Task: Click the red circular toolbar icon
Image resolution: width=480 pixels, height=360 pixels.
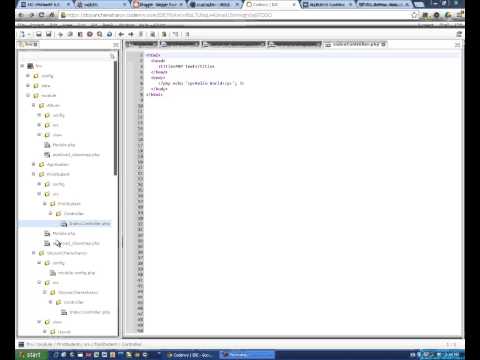Action: pos(90,34)
